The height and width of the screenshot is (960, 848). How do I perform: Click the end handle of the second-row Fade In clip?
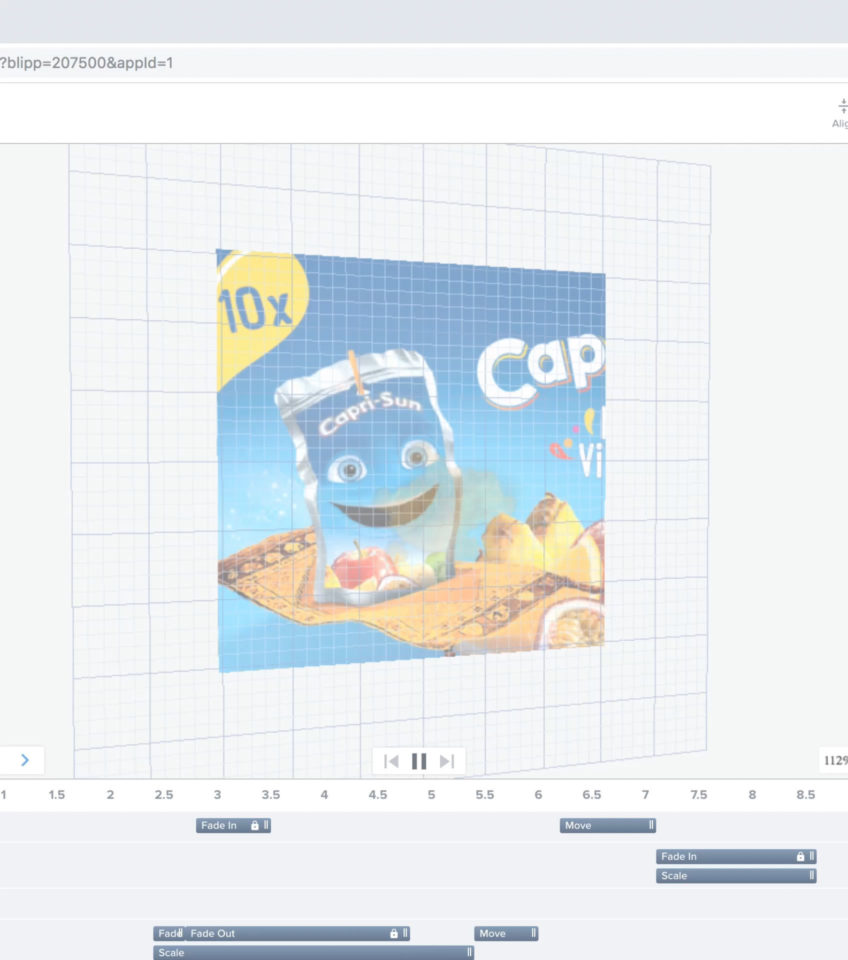(x=812, y=857)
